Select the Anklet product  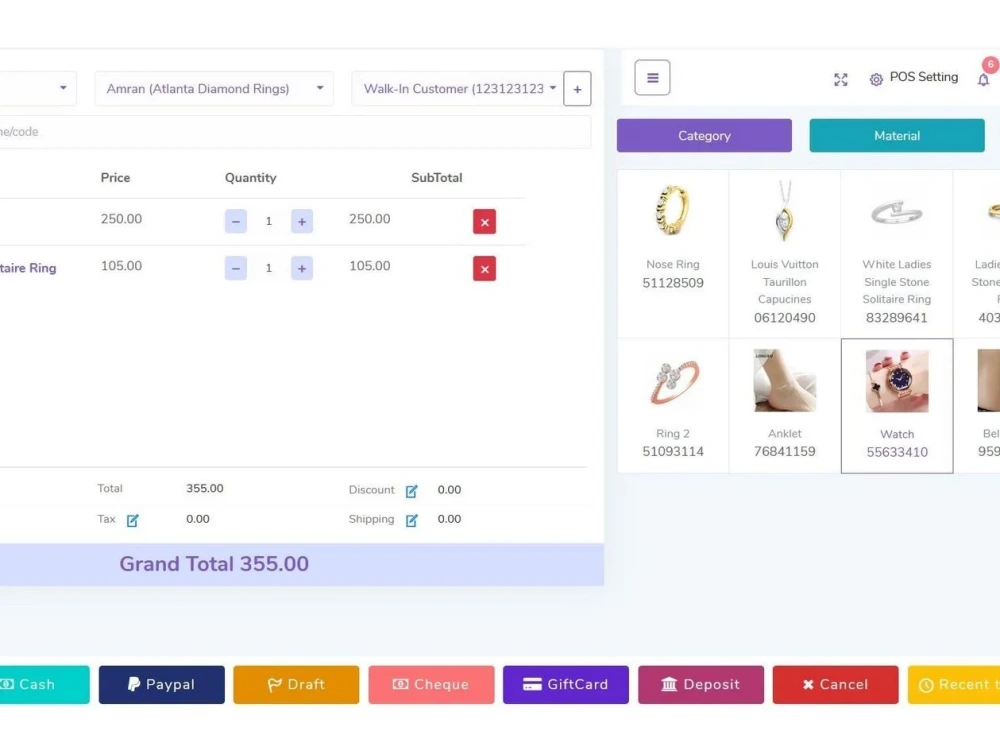pyautogui.click(x=784, y=406)
